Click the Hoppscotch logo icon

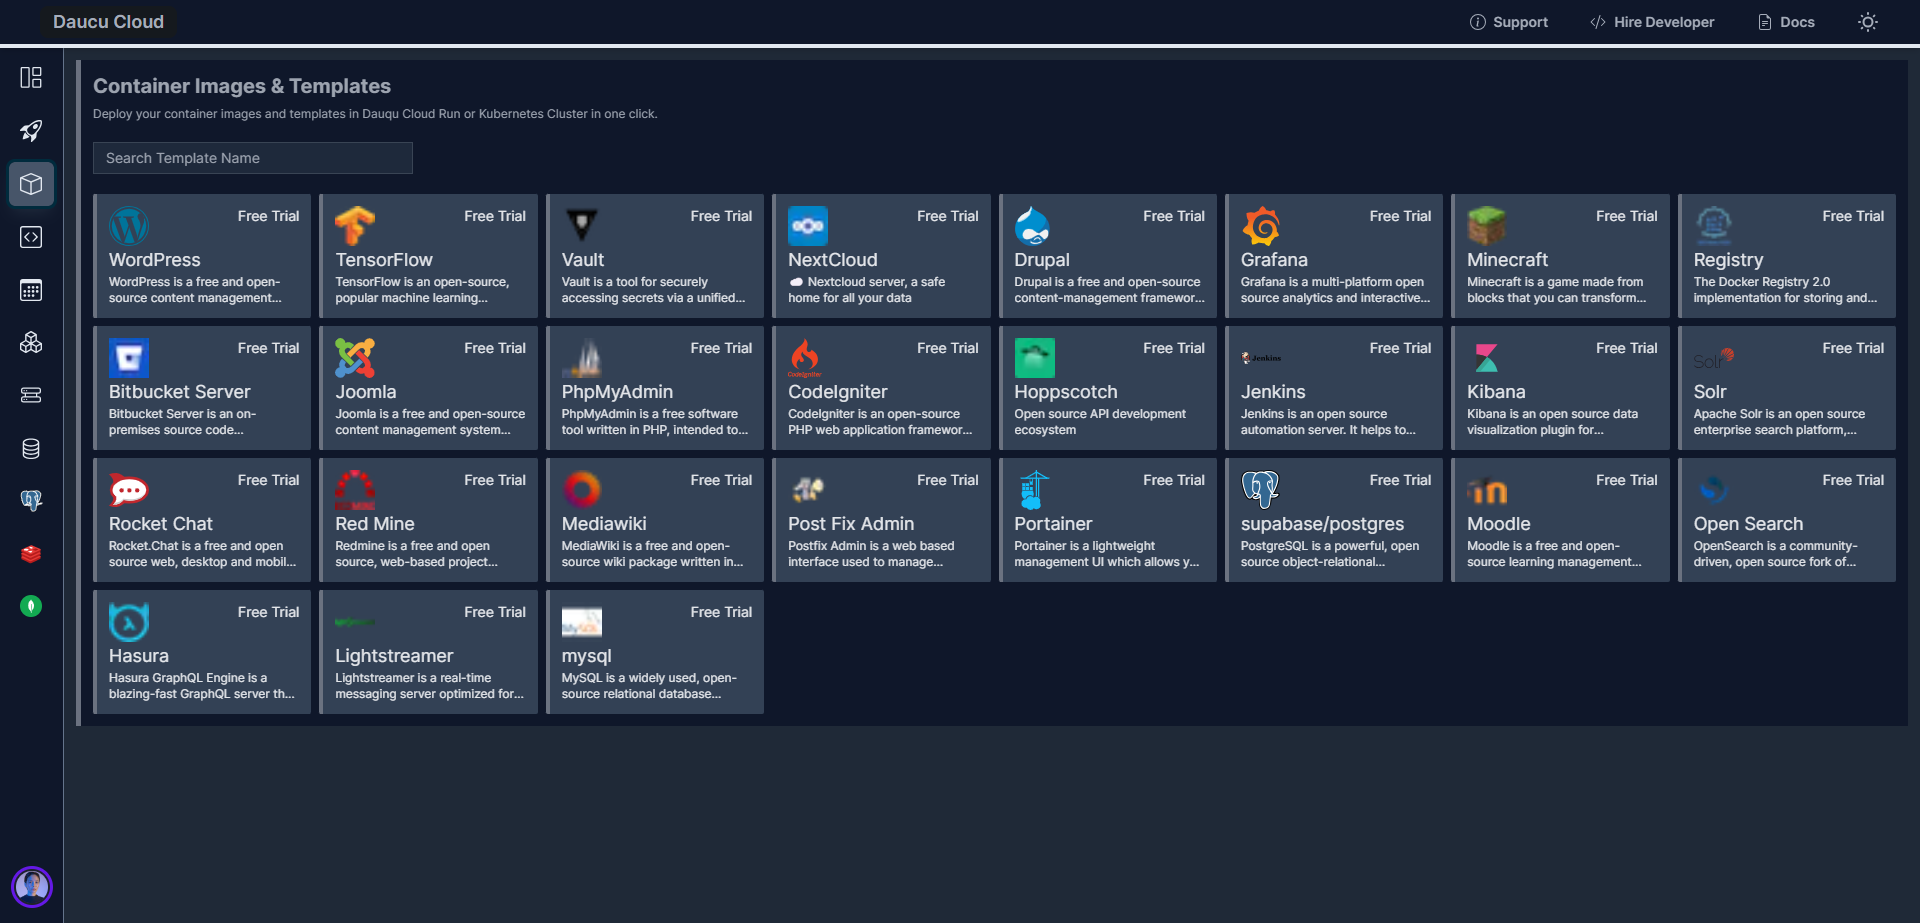click(1034, 358)
